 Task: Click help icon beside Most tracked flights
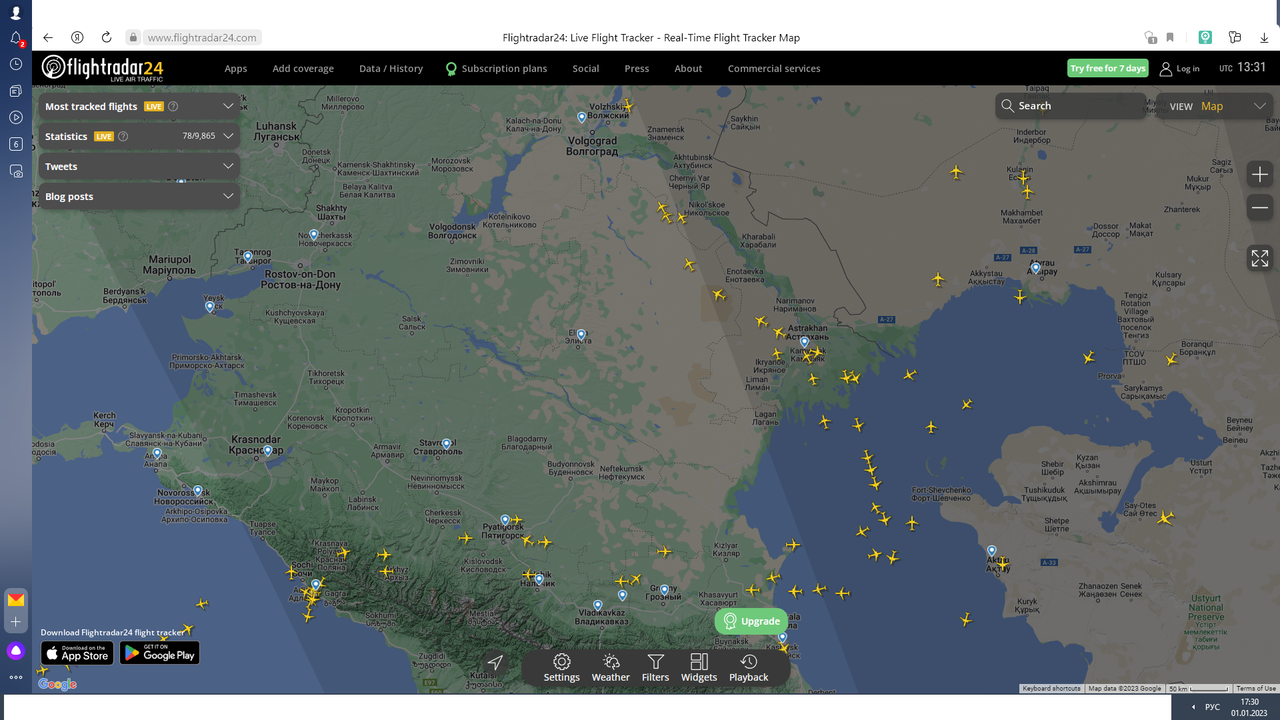pyautogui.click(x=173, y=106)
